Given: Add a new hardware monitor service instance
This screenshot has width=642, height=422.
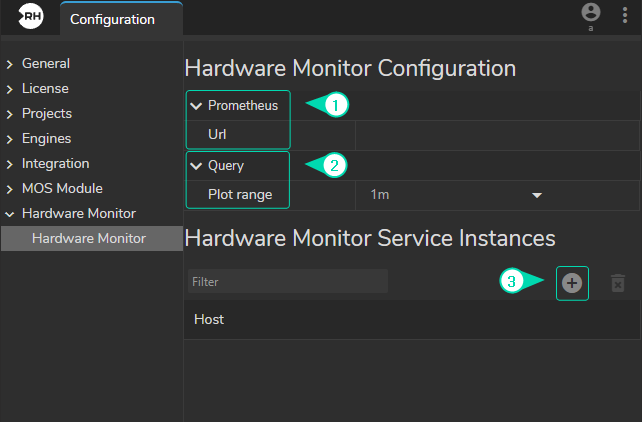Looking at the screenshot, I should point(572,283).
